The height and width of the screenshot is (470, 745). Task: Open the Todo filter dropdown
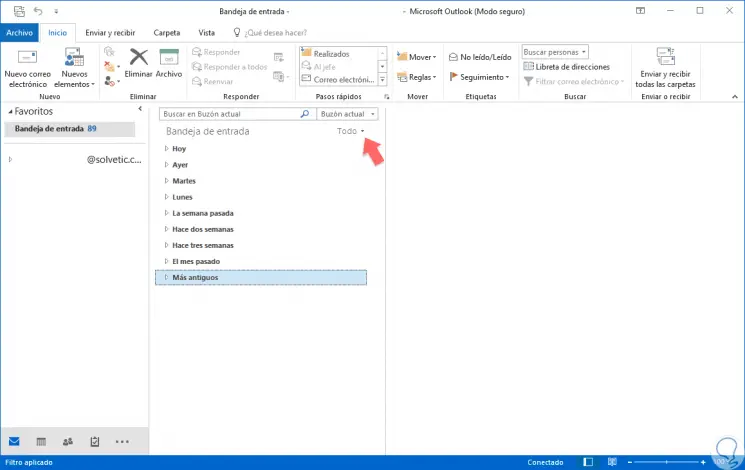coord(351,131)
